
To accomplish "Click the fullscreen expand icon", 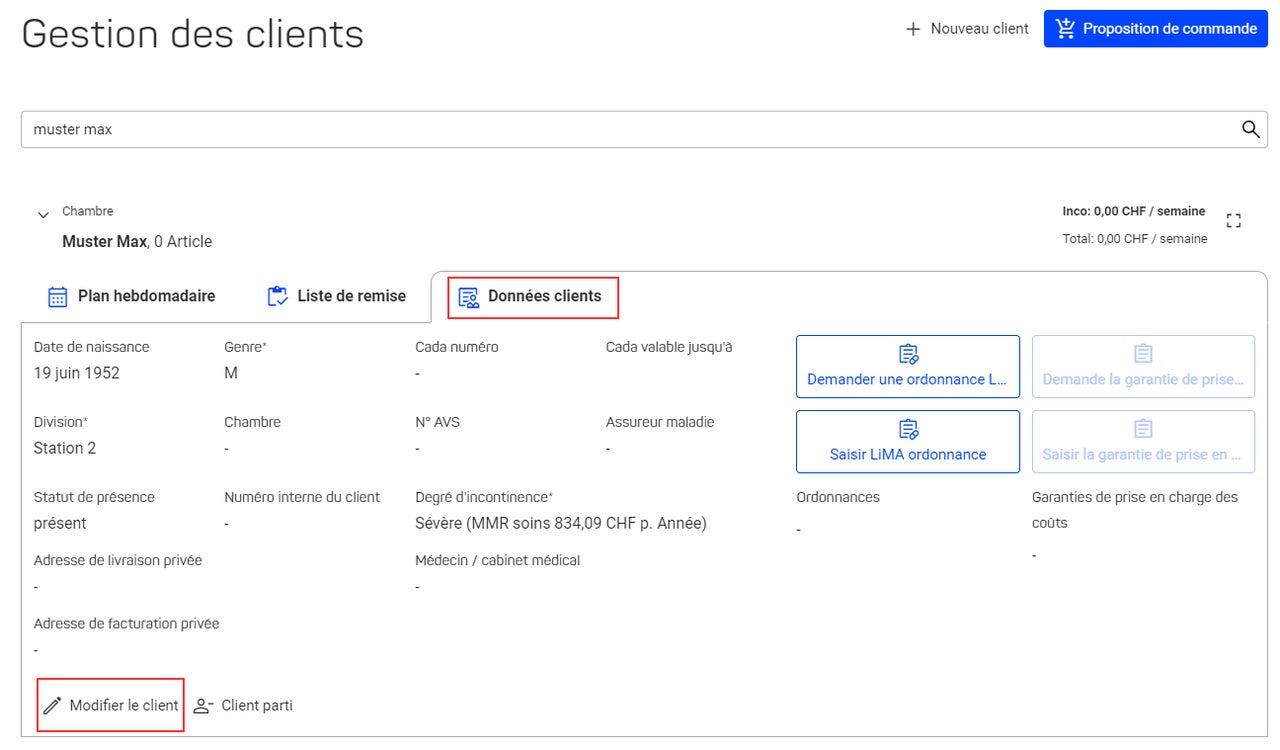I will click(1233, 221).
